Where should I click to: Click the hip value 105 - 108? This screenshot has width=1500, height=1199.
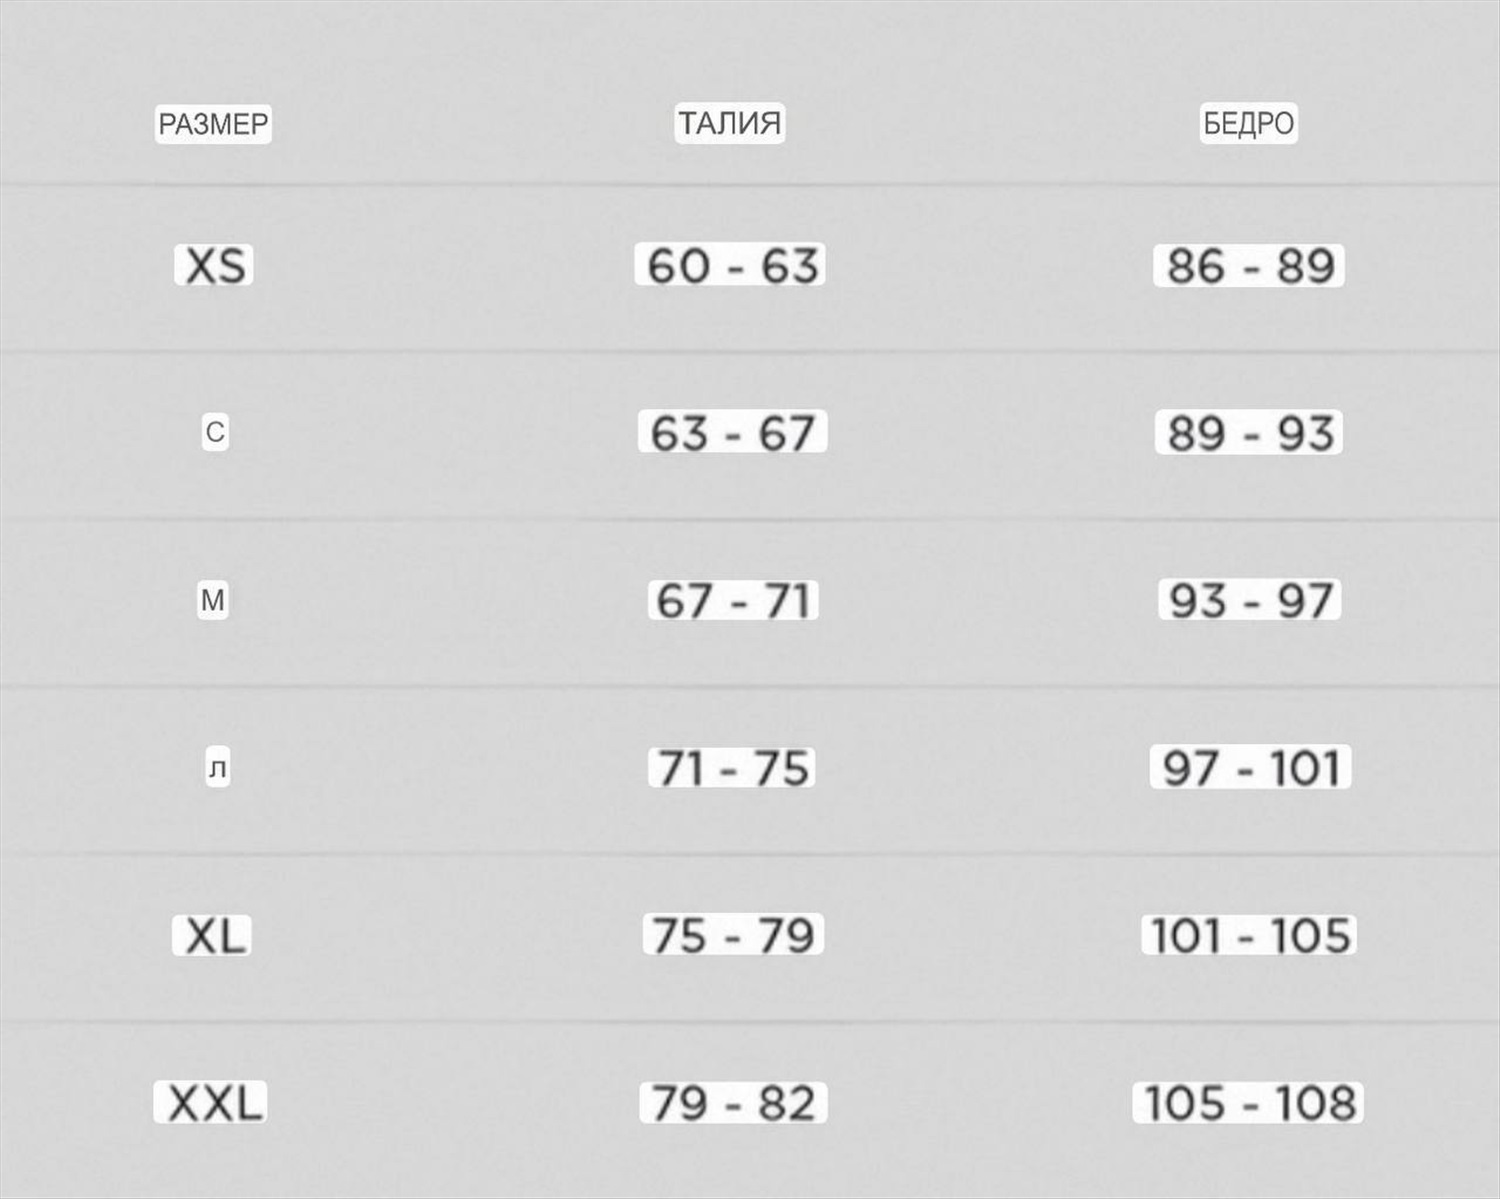(x=1248, y=1103)
